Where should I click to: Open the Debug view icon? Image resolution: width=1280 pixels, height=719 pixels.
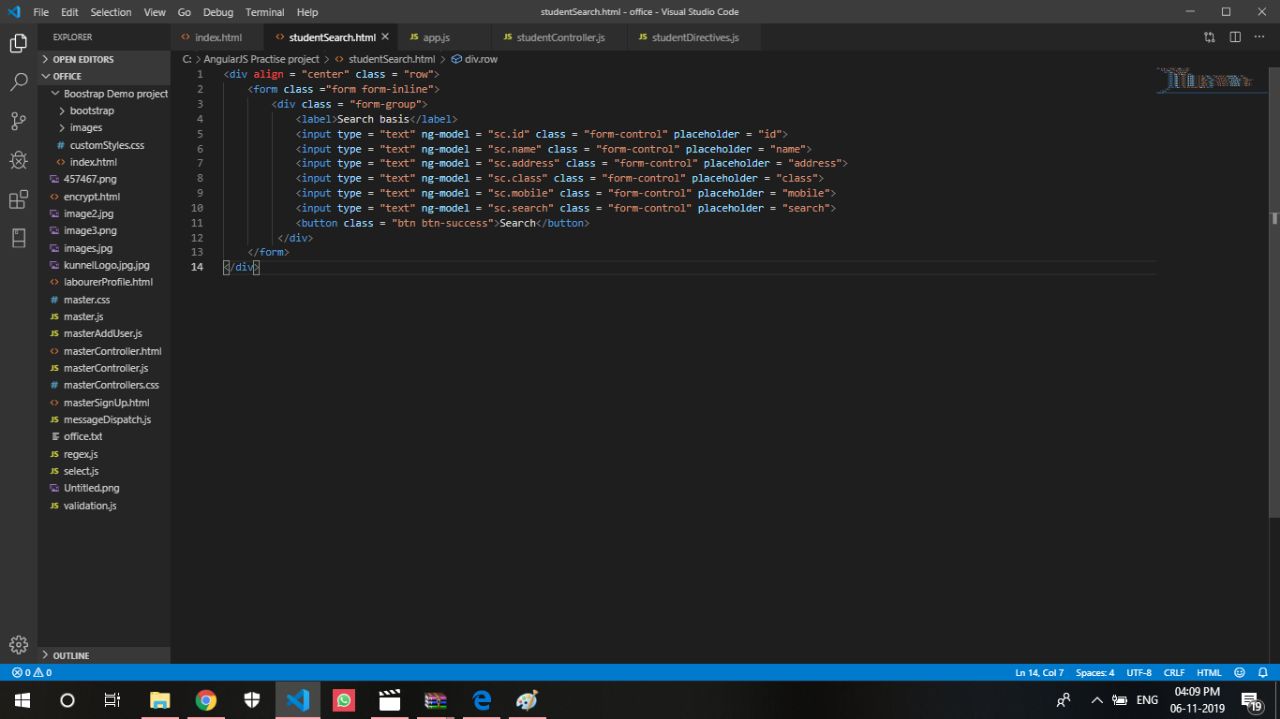click(x=18, y=160)
